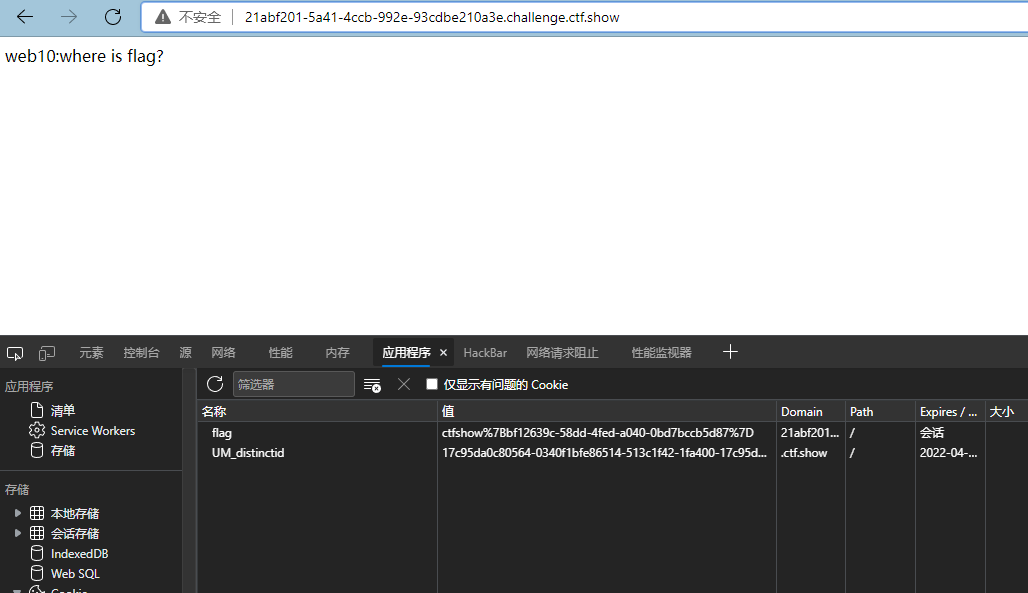Image resolution: width=1028 pixels, height=593 pixels.
Task: Click the browser back arrow
Action: tap(25, 17)
